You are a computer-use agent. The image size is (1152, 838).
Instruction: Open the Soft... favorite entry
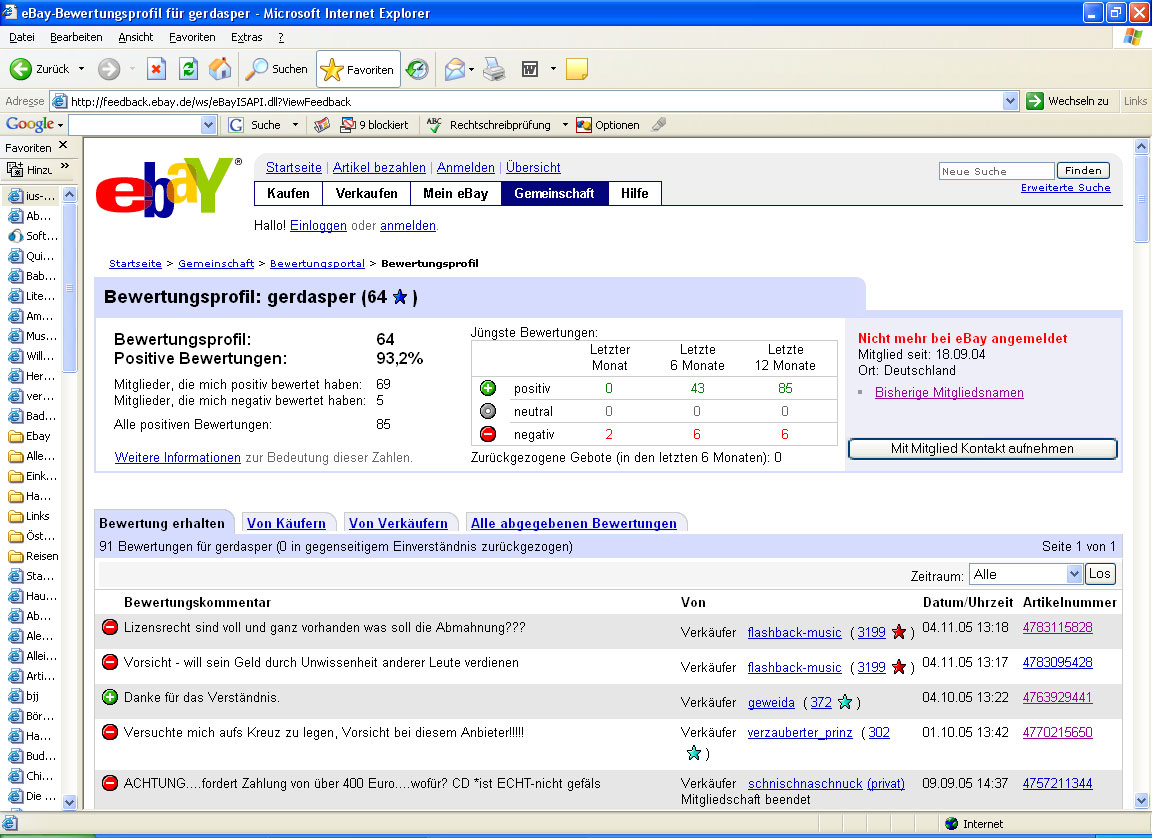(33, 236)
